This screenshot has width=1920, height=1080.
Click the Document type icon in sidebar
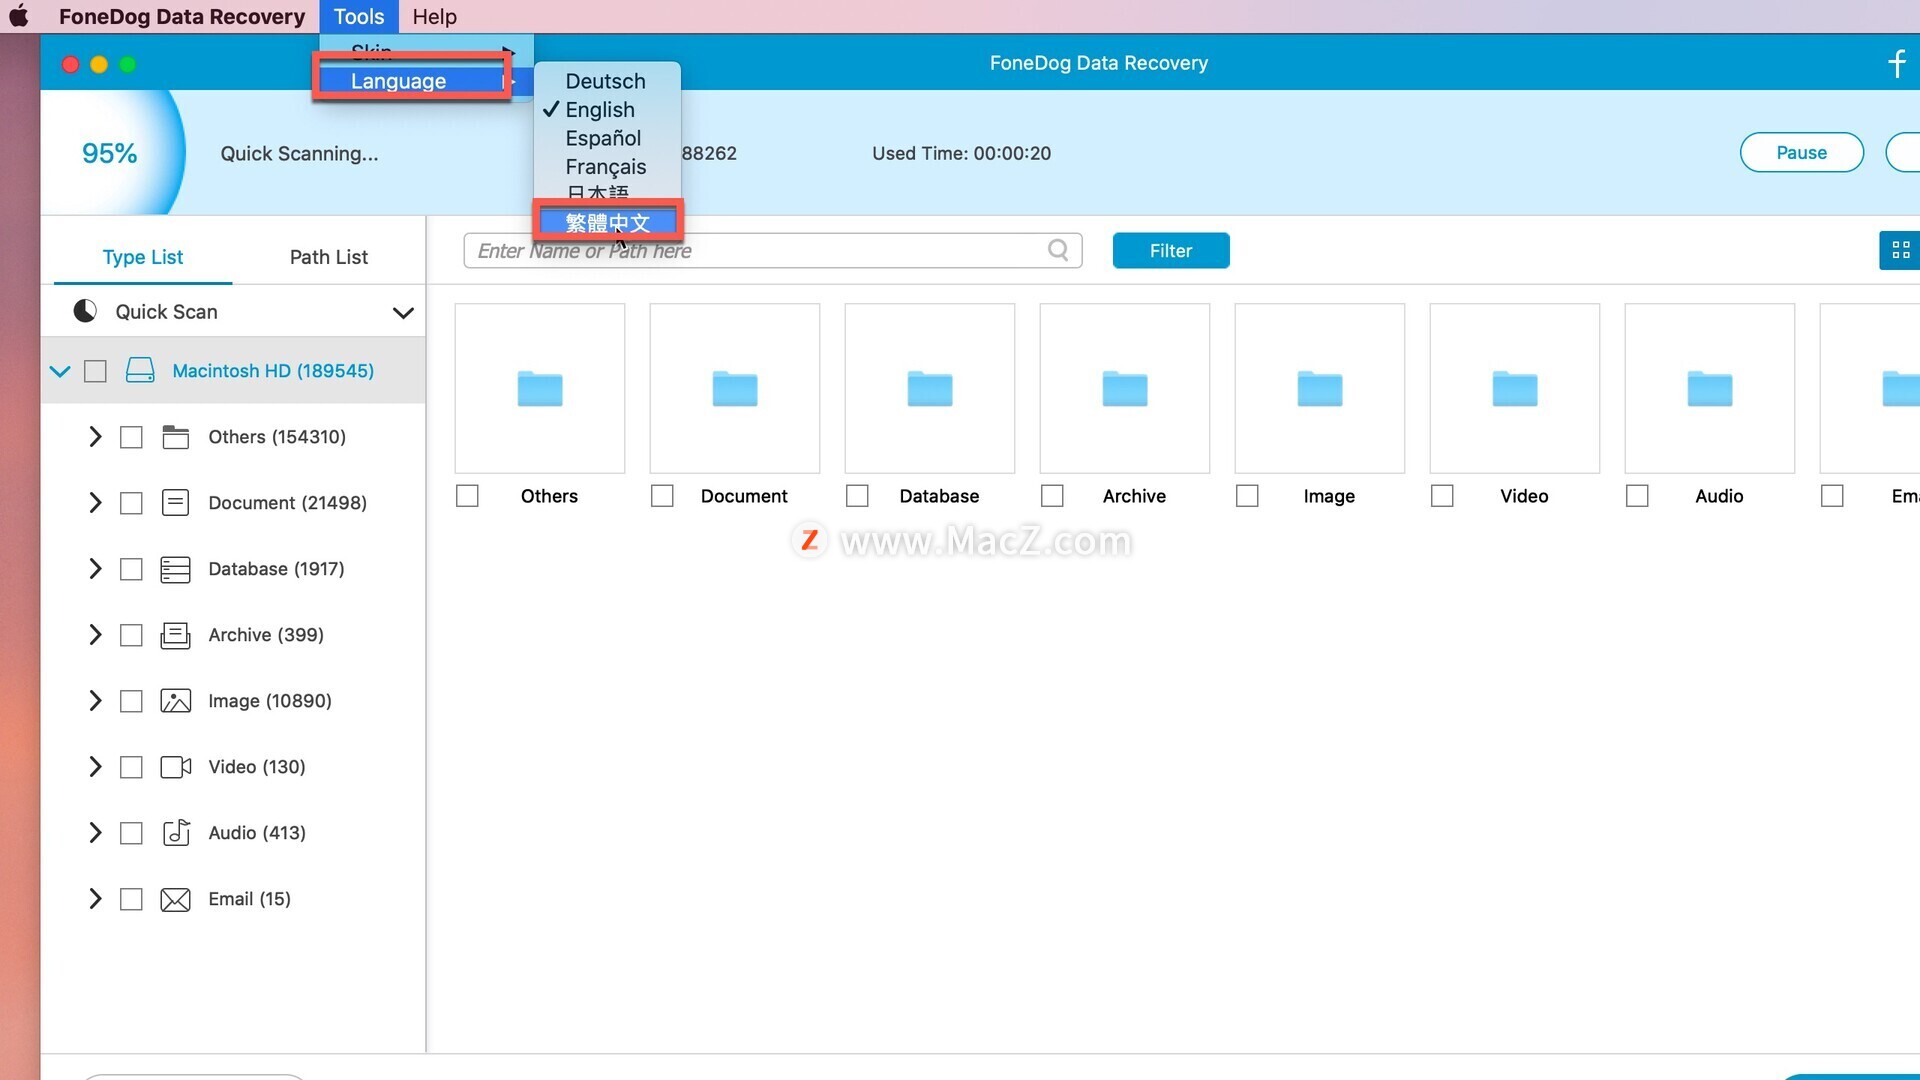175,503
